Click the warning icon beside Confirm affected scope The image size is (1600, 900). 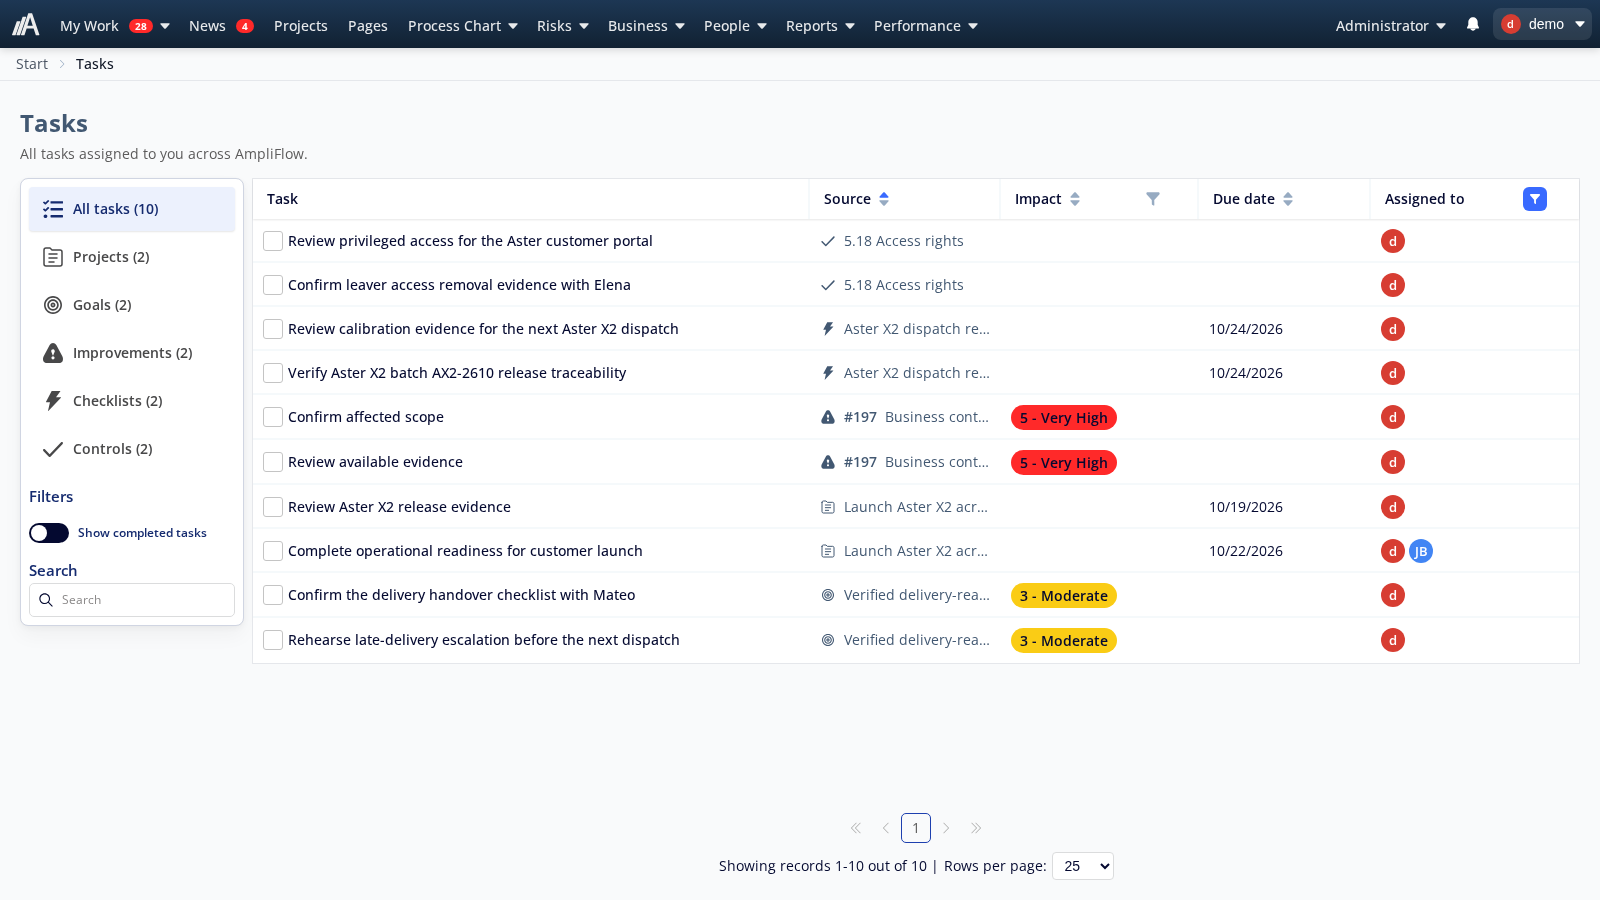pos(828,417)
